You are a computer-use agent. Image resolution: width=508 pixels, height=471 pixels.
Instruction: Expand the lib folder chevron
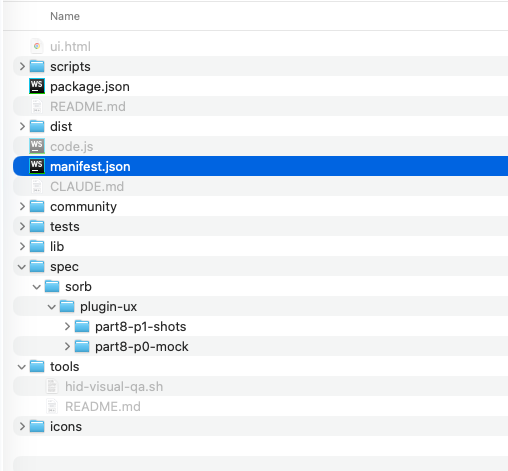[x=22, y=246]
